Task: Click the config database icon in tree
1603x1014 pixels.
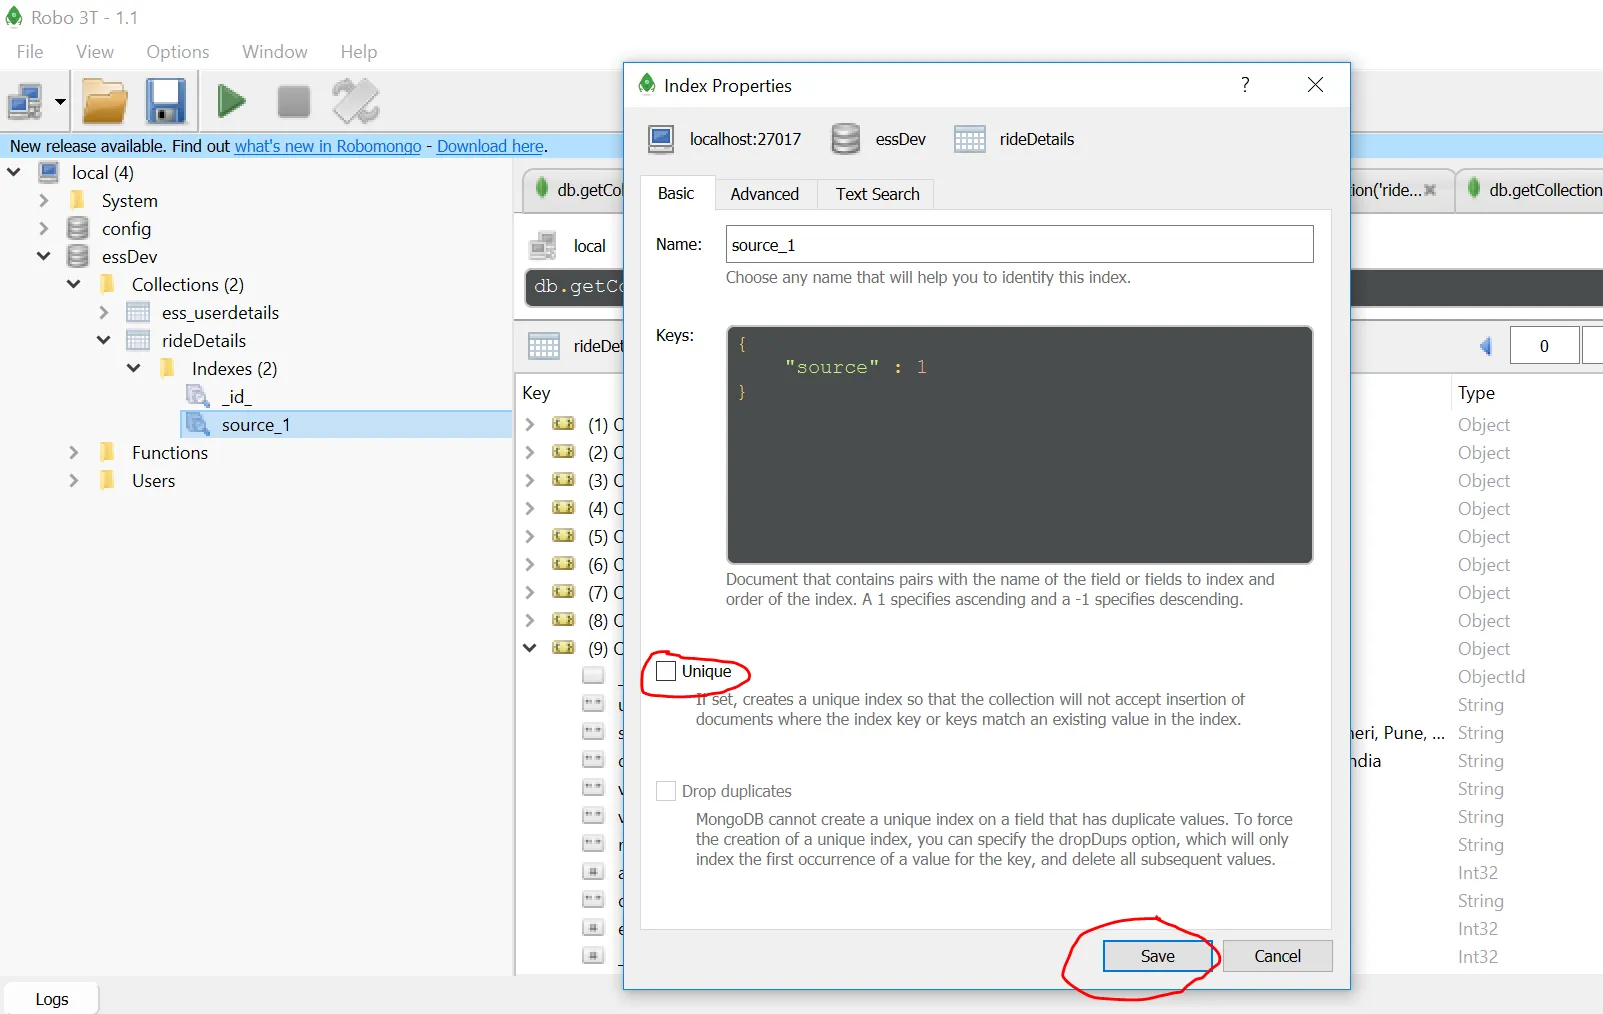Action: coord(78,228)
